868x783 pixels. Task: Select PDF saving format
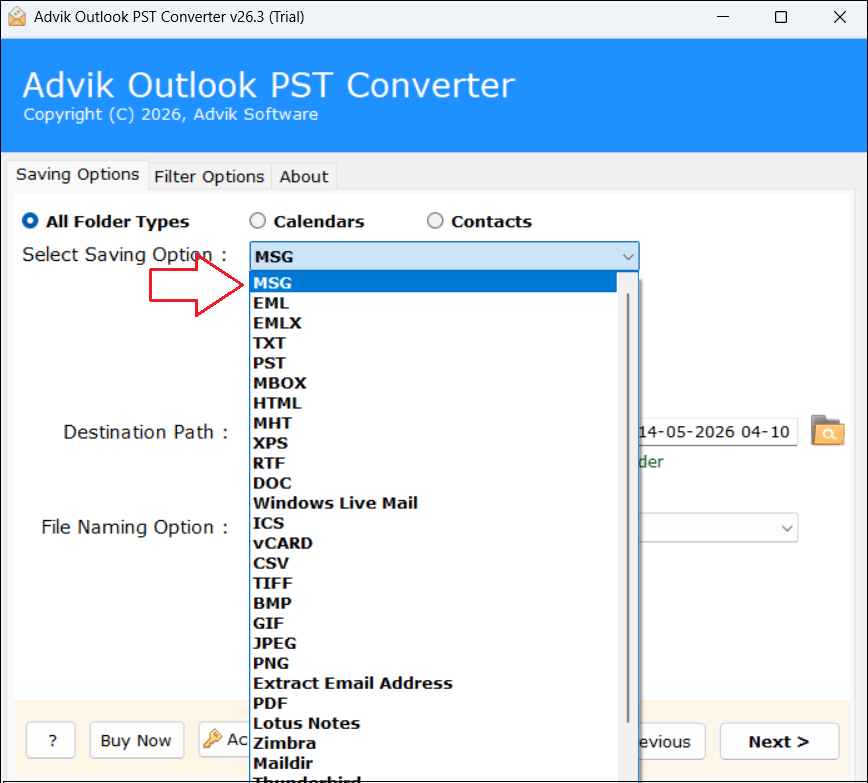433,703
